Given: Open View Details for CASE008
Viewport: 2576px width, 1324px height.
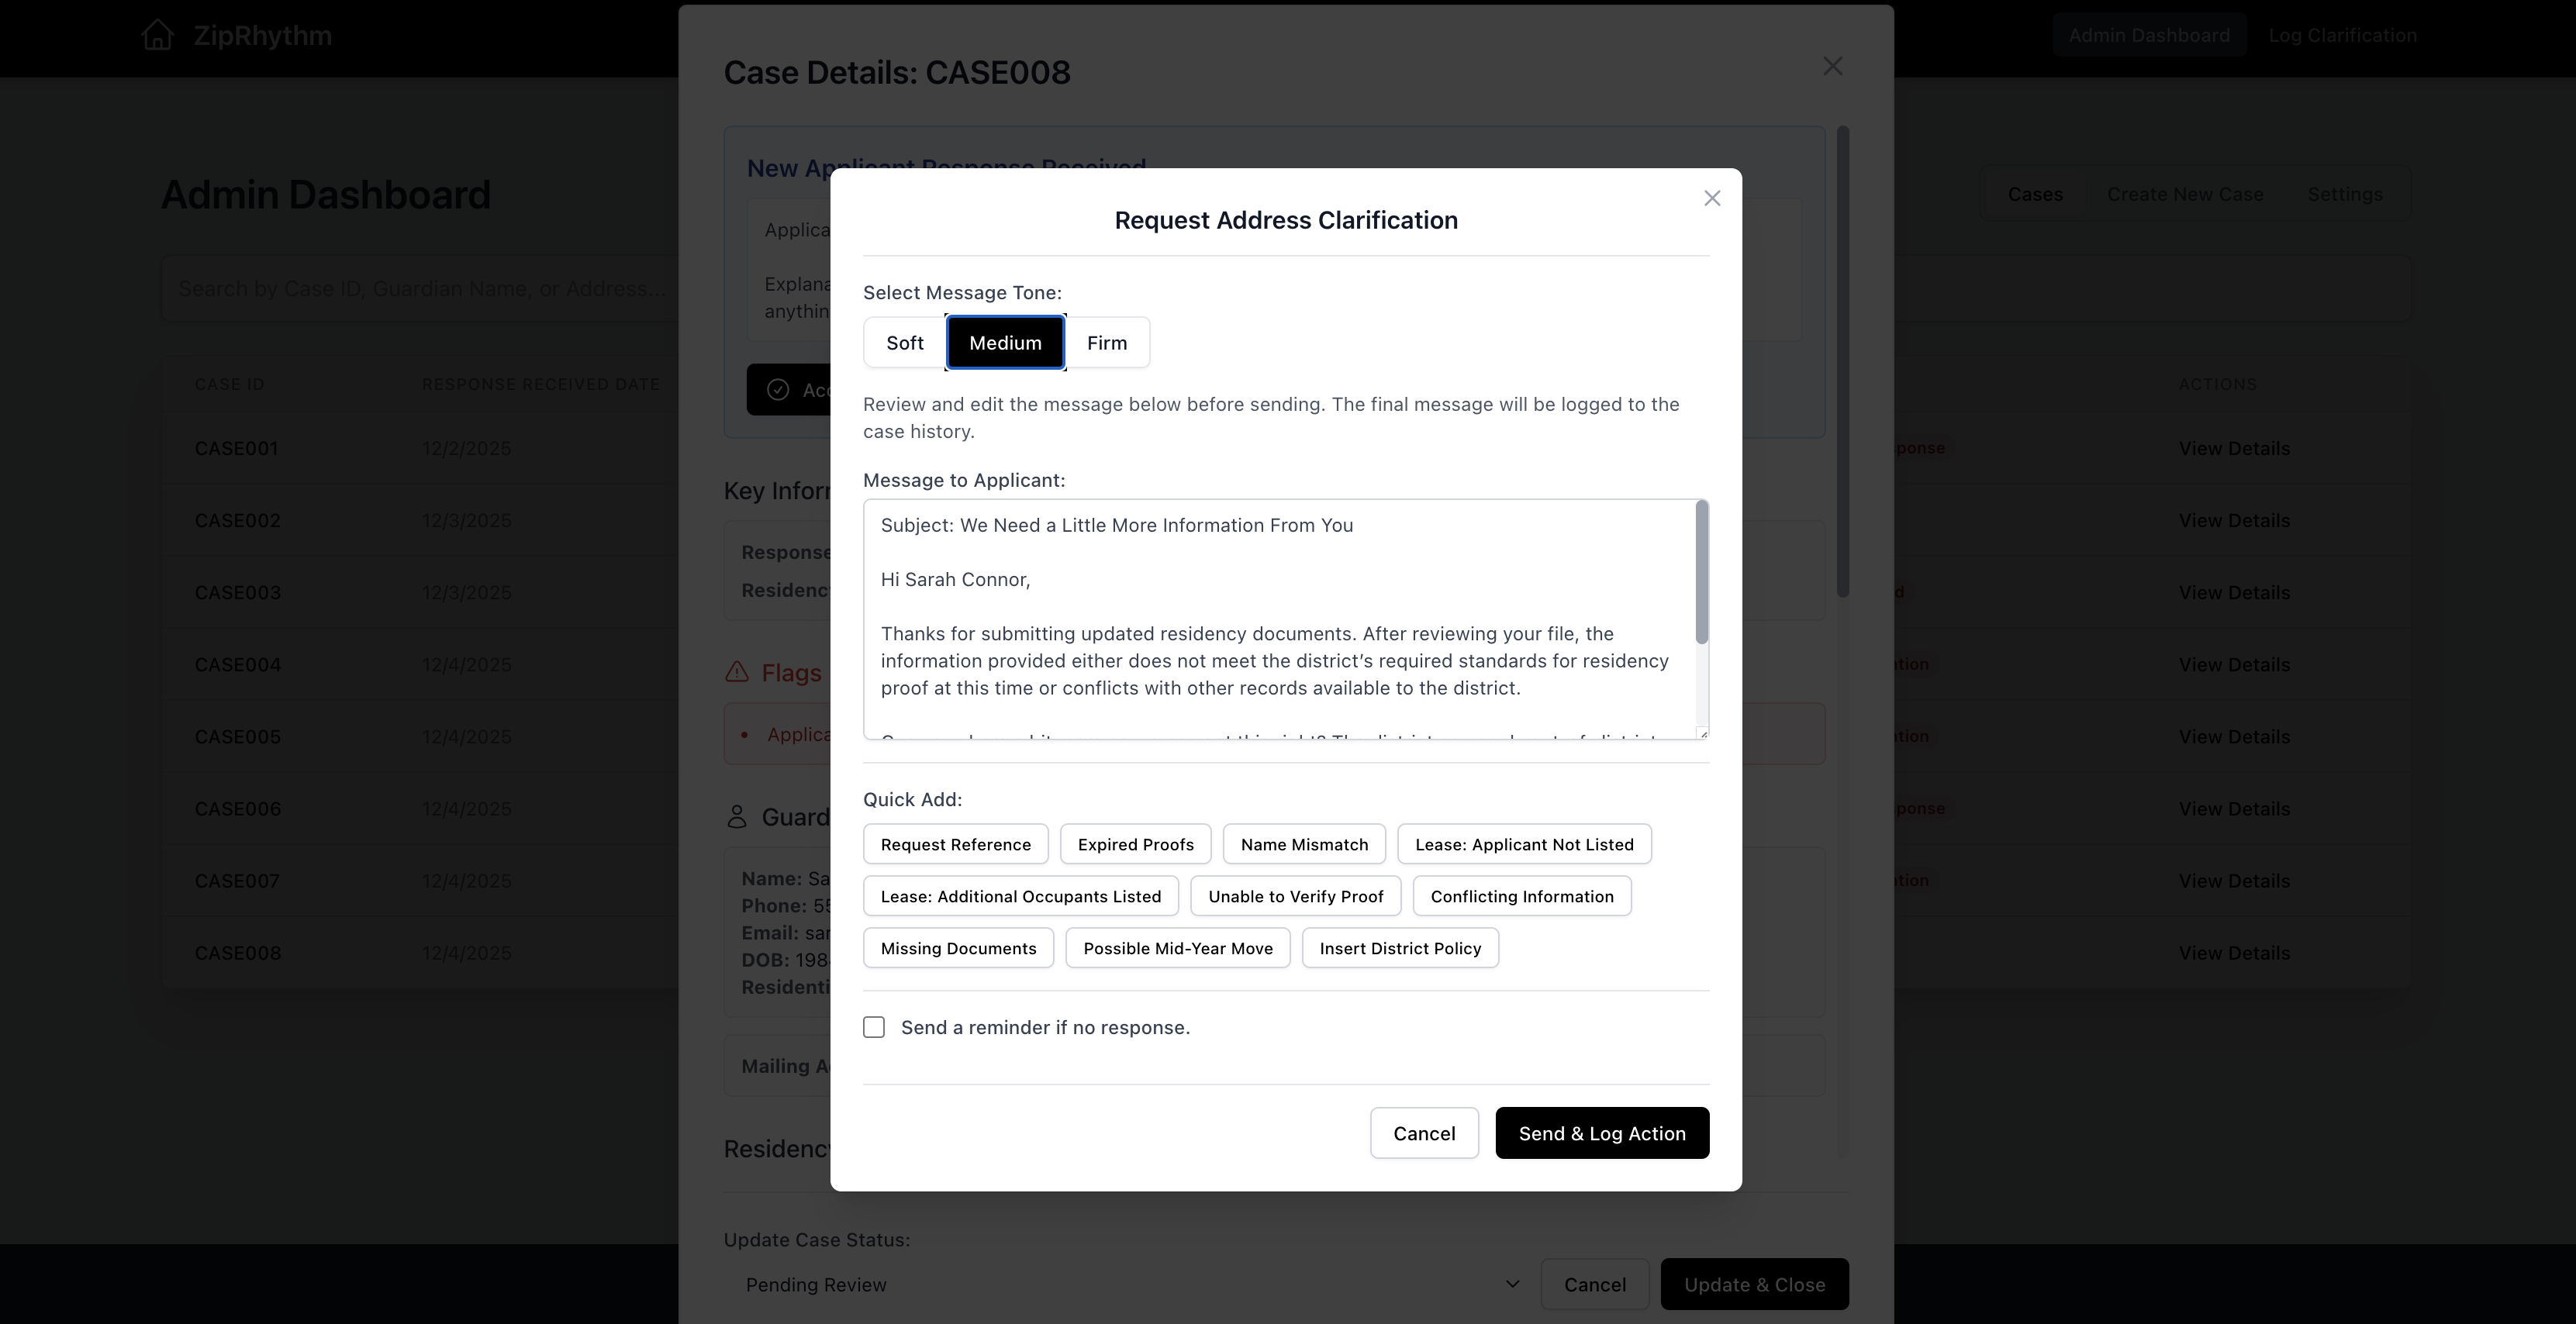Looking at the screenshot, I should [x=2235, y=953].
